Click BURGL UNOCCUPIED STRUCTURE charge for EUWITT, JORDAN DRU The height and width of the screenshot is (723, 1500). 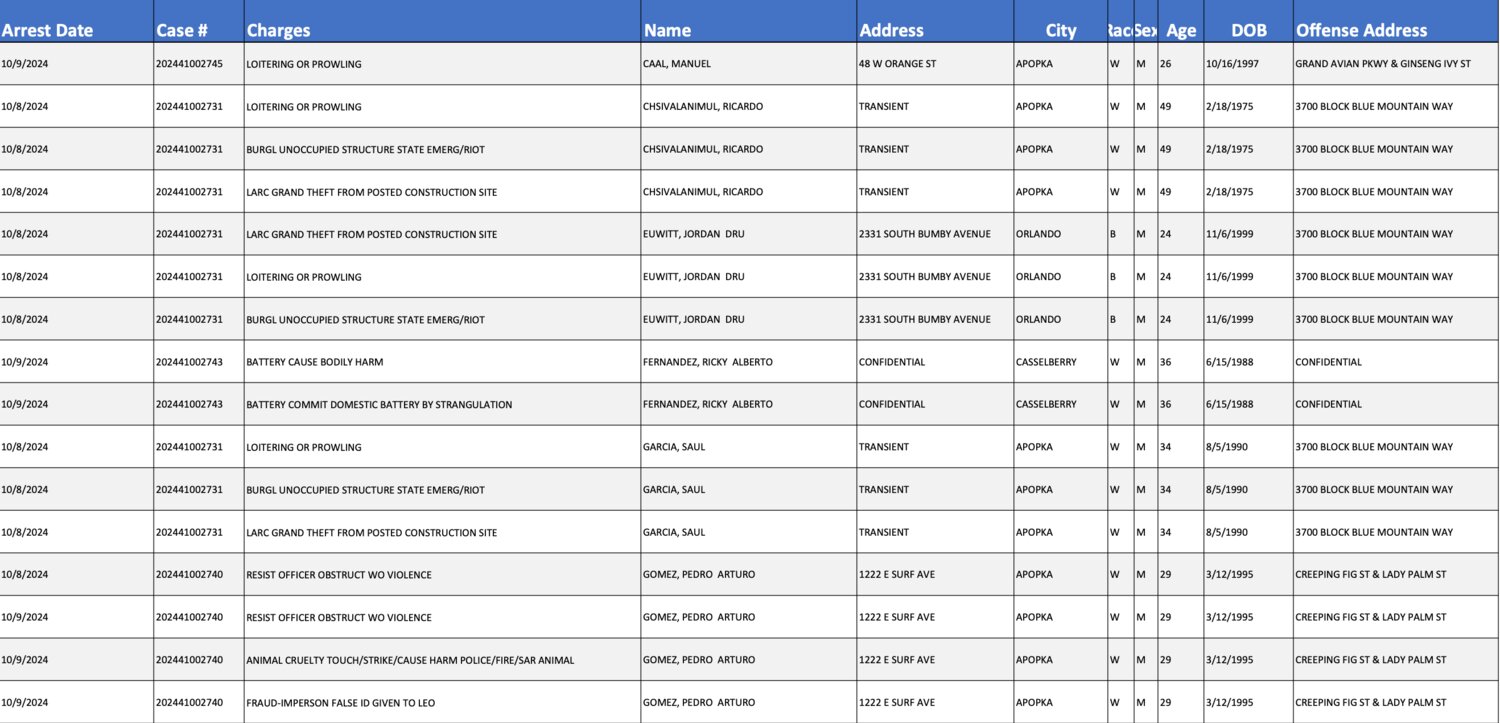365,320
